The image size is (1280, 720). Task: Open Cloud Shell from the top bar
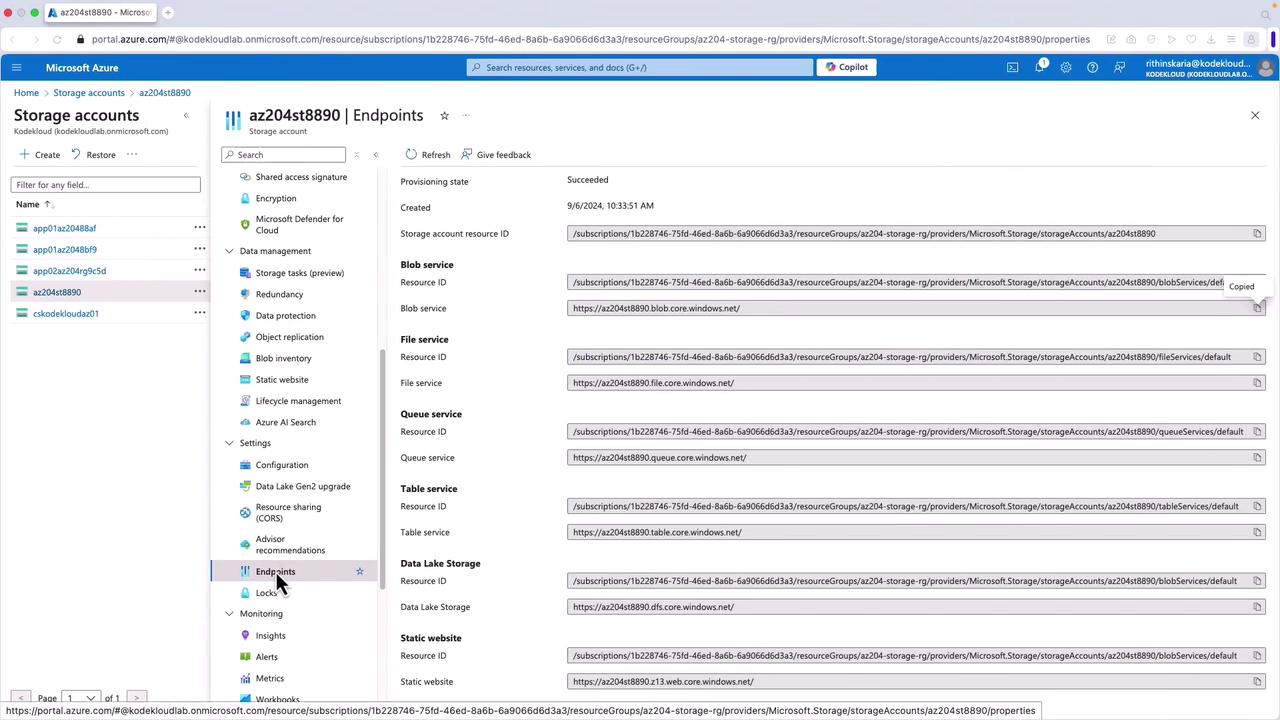[1012, 68]
